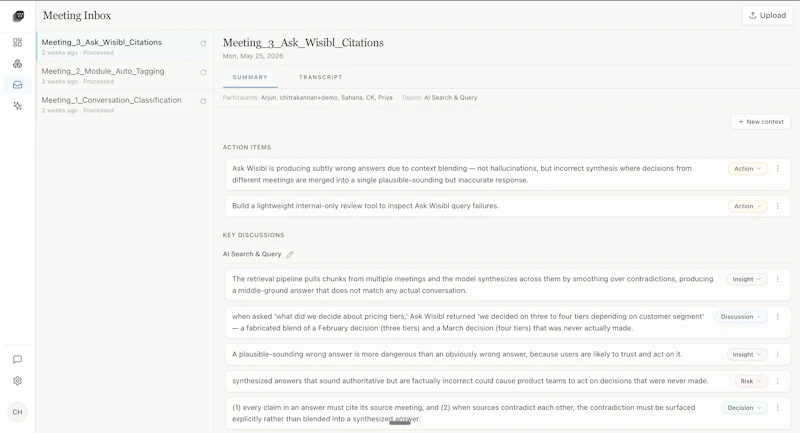Click the Meeting Inbox page title
Screen dimensions: 800x433
coord(77,15)
